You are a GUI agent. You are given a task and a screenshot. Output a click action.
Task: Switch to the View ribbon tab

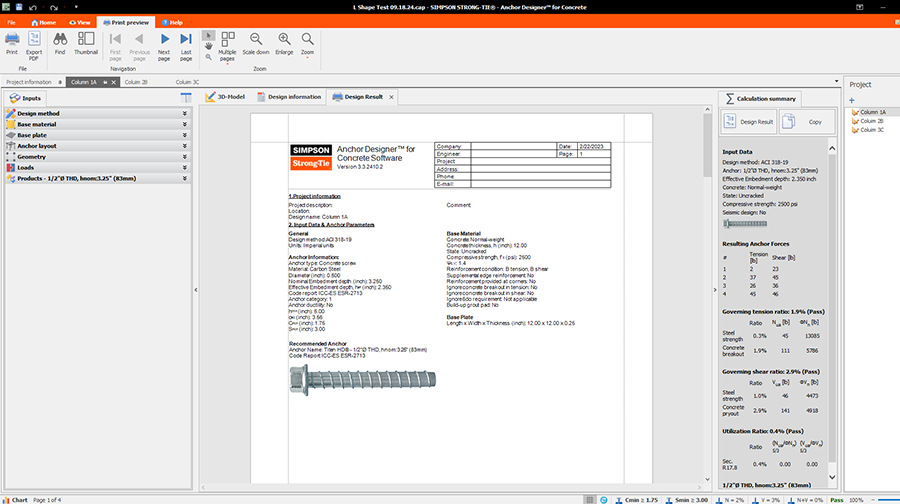point(80,22)
